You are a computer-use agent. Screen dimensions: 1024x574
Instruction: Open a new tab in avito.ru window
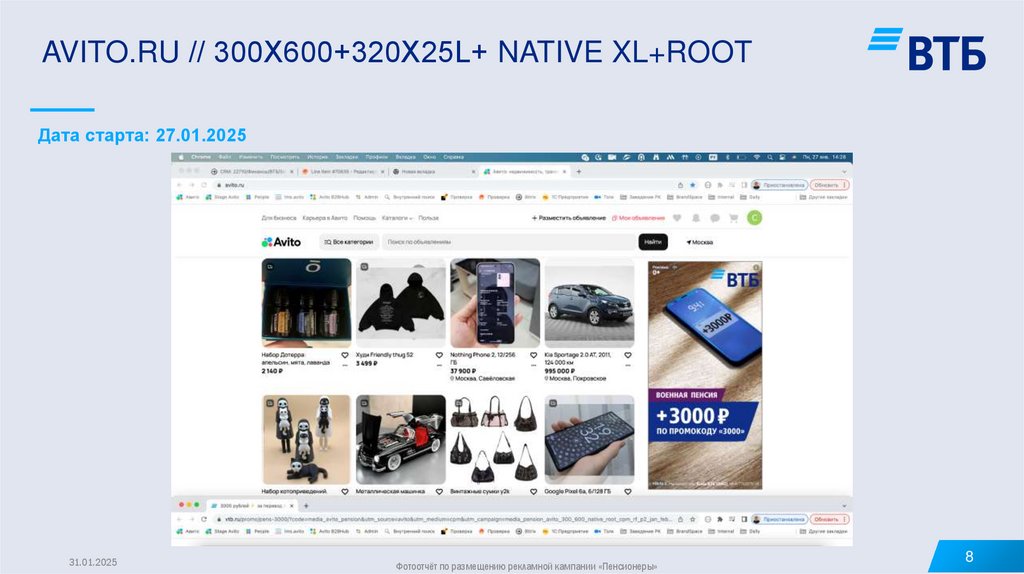[x=579, y=172]
